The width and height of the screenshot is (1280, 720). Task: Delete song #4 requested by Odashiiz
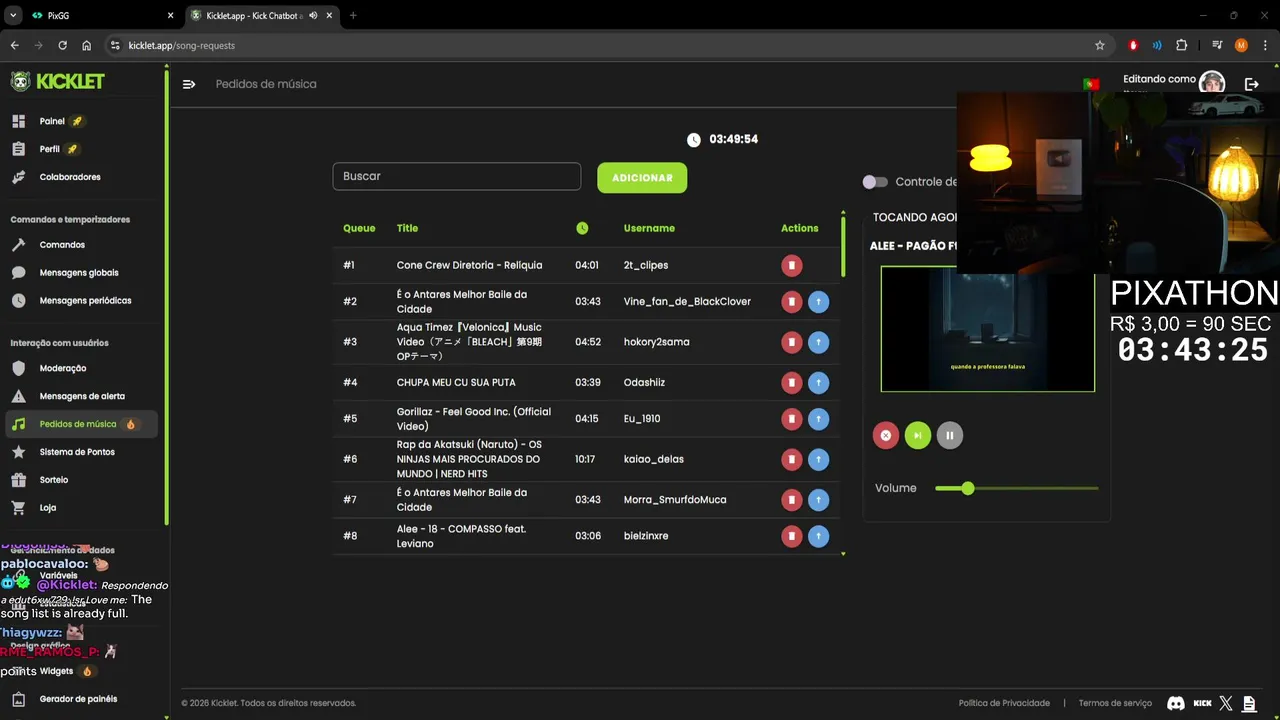coord(791,382)
